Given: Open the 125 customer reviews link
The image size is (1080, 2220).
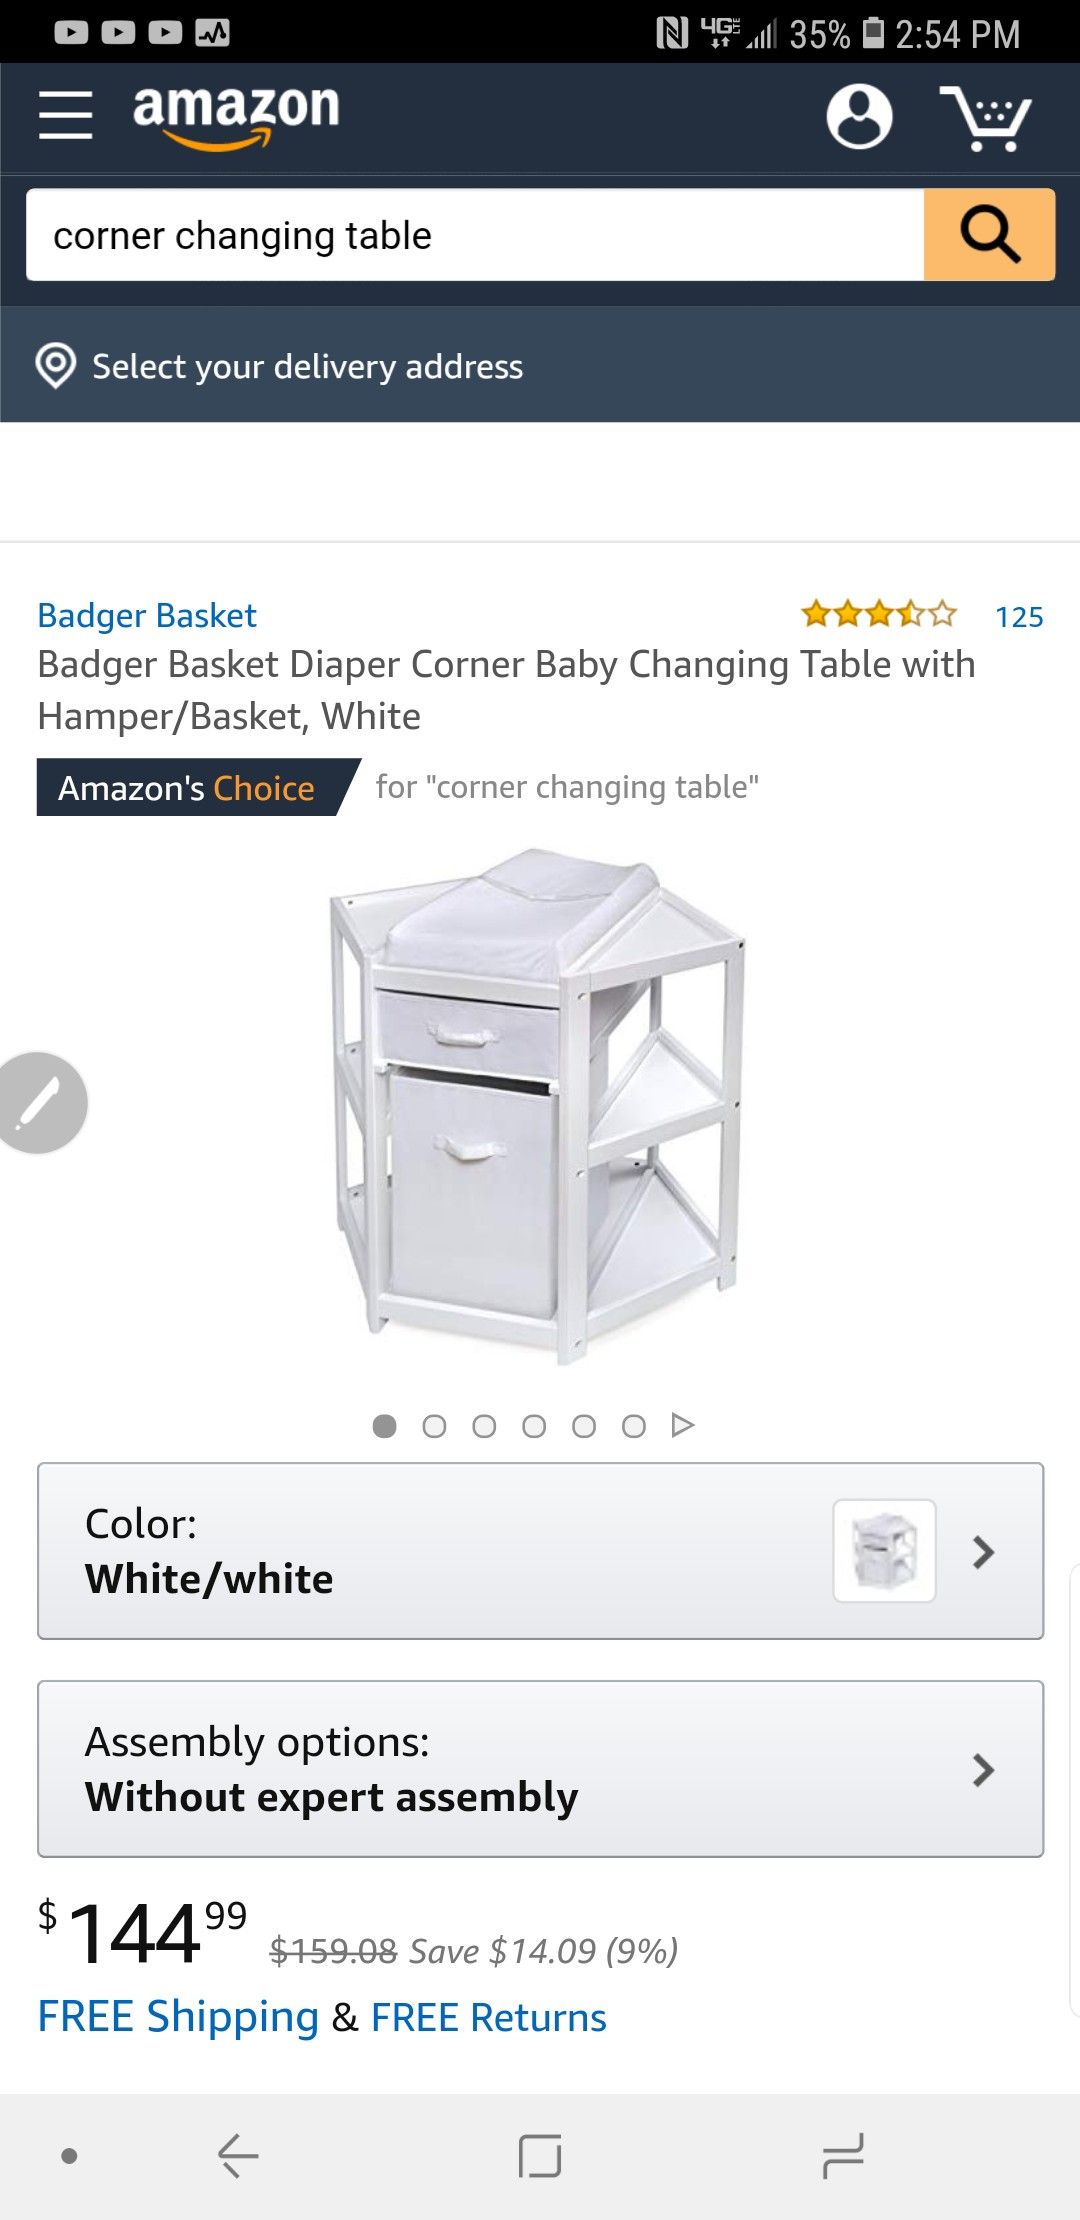Looking at the screenshot, I should [1019, 617].
